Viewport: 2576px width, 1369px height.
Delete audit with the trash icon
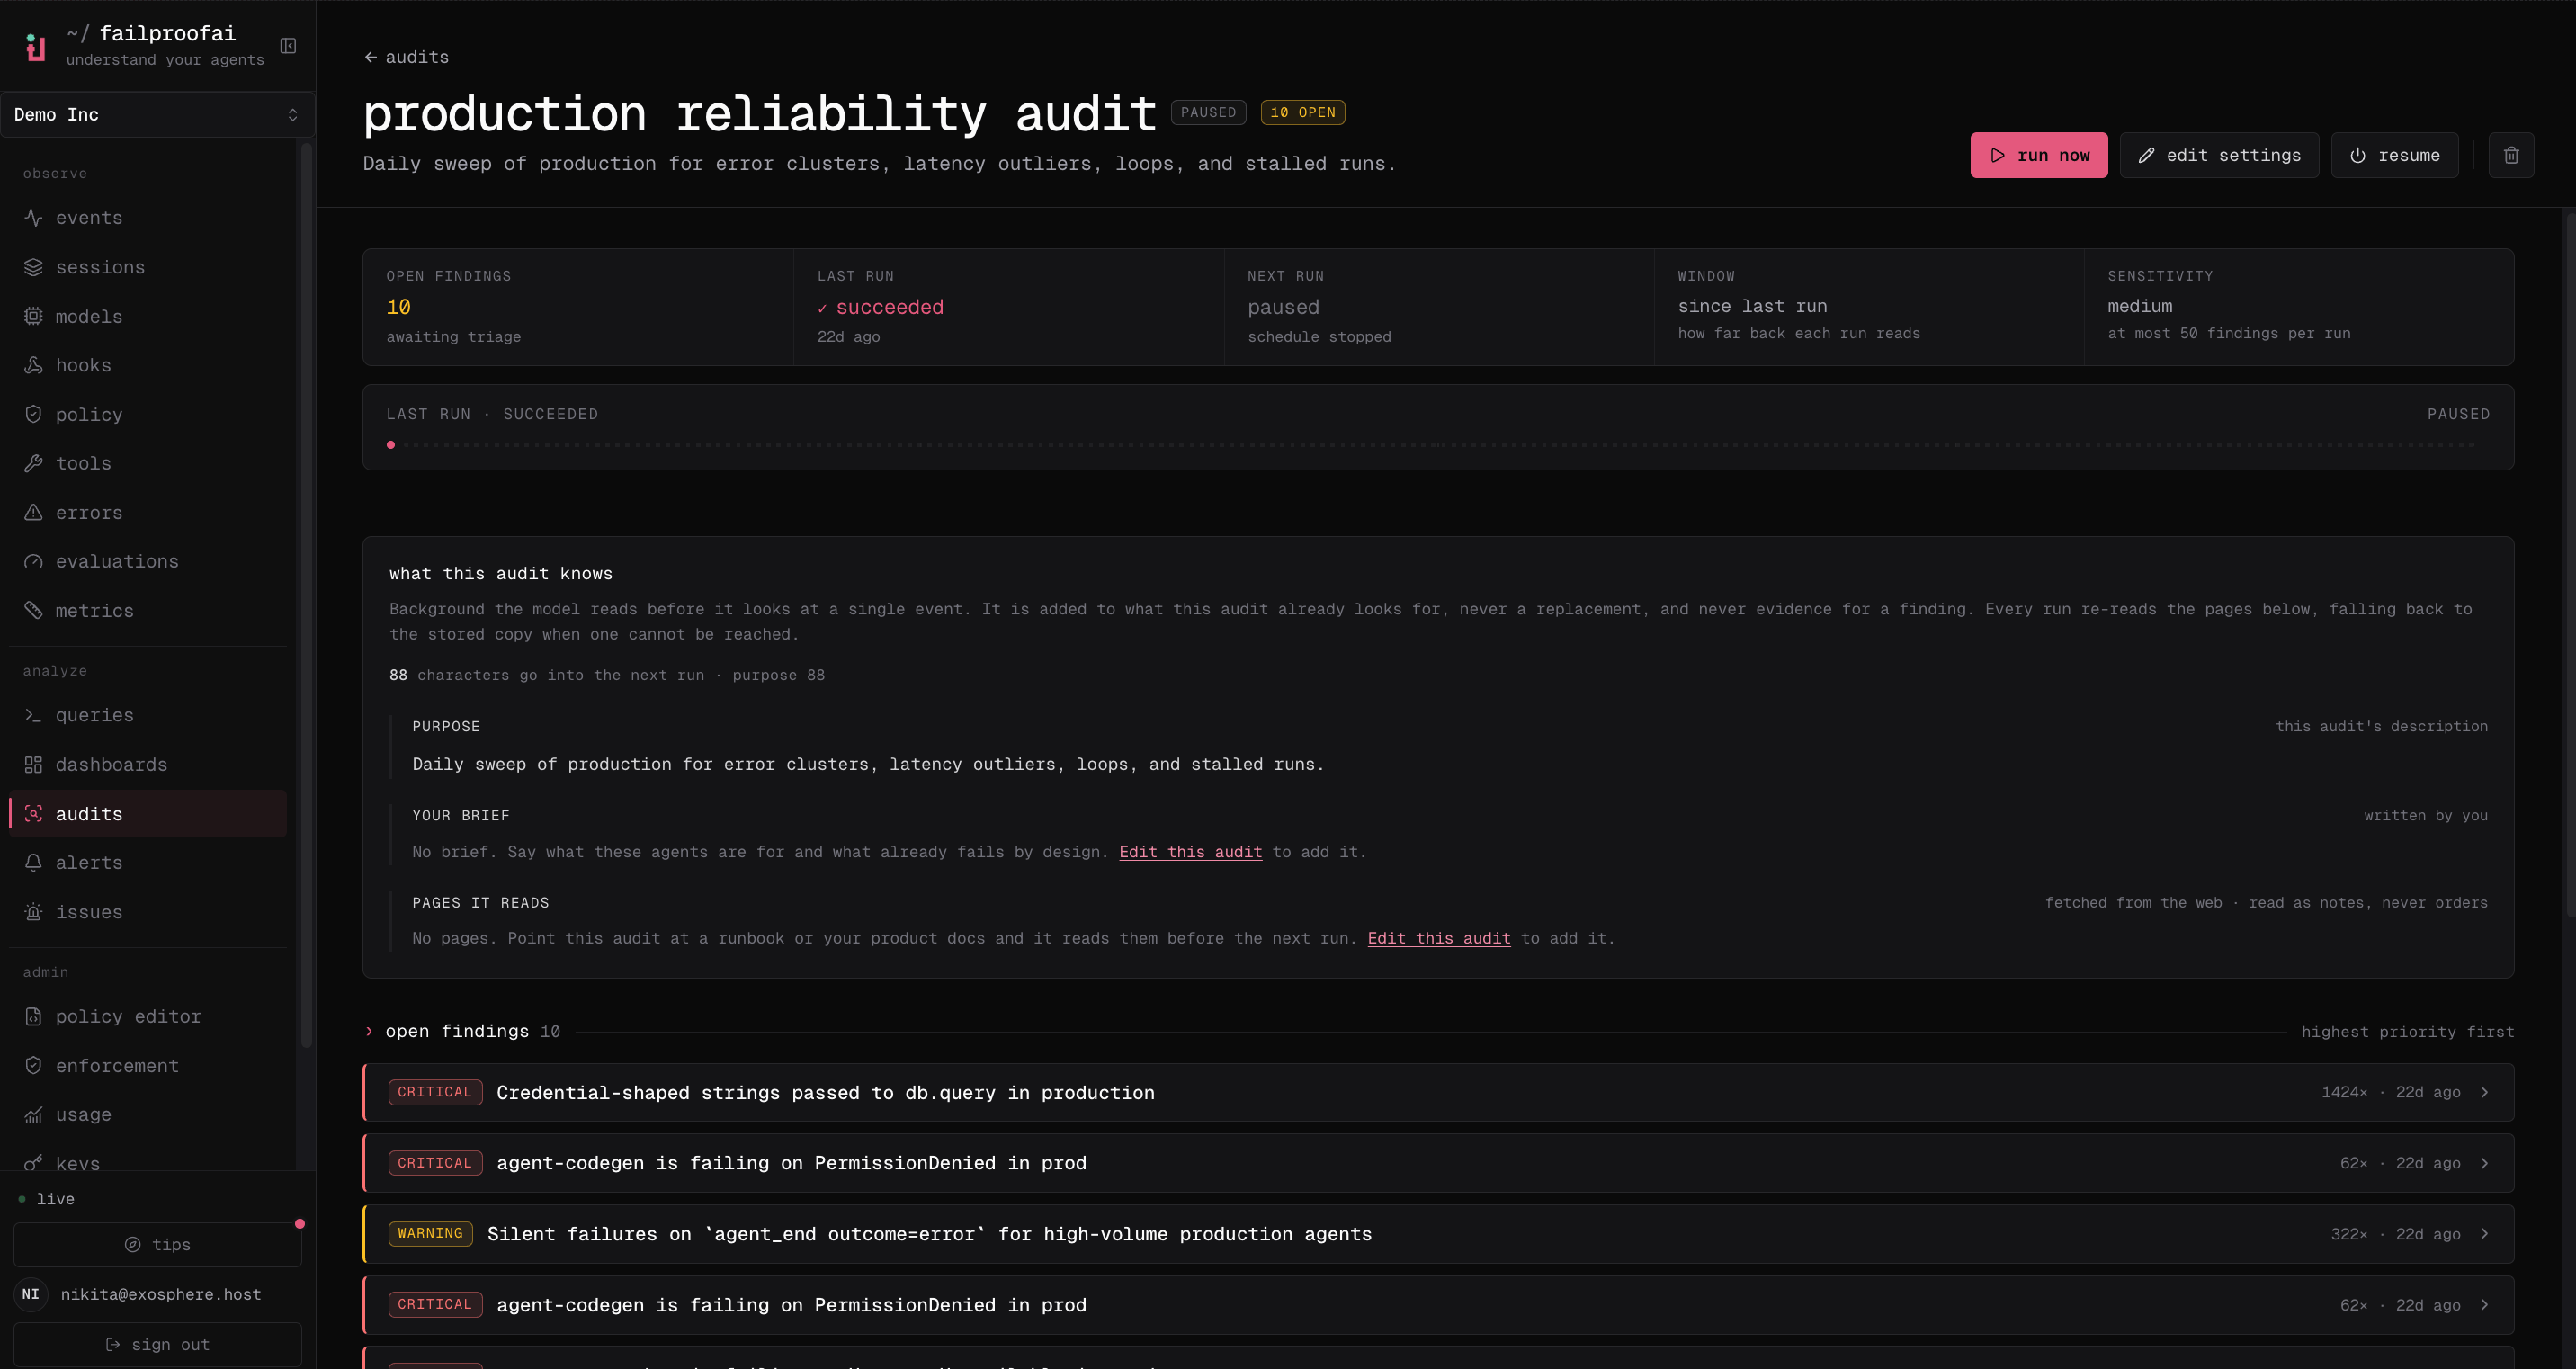[2510, 155]
